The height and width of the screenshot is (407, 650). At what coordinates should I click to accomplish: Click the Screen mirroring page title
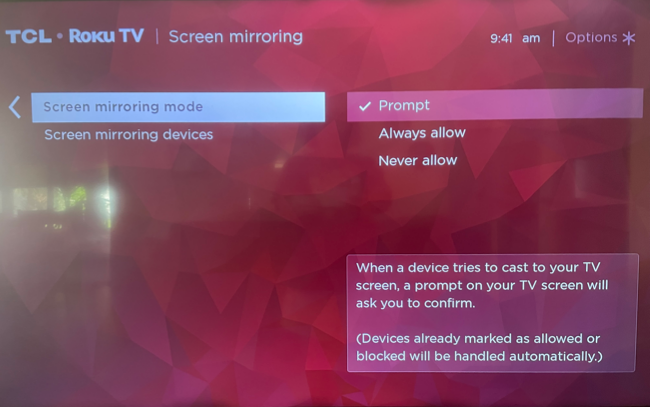click(235, 37)
